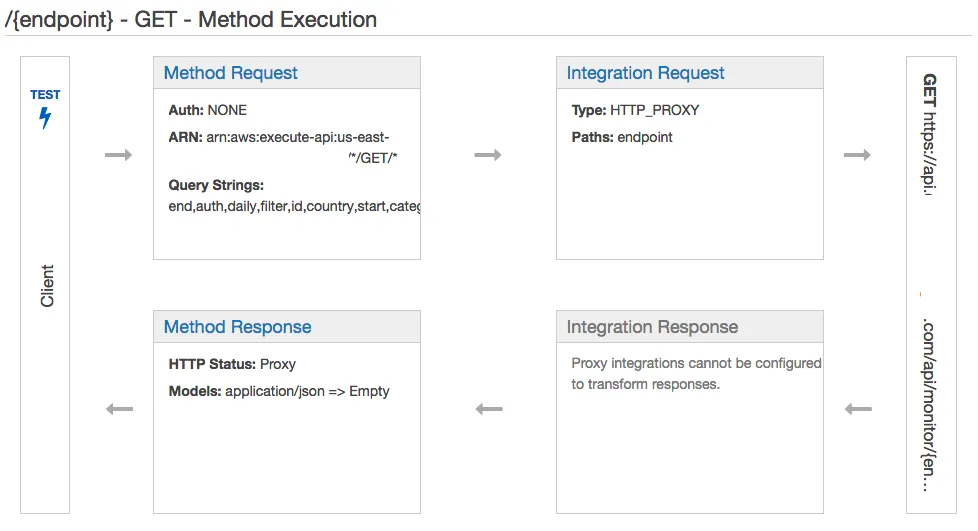
Task: Click arrow from Method Response to Client
Action: [119, 409]
